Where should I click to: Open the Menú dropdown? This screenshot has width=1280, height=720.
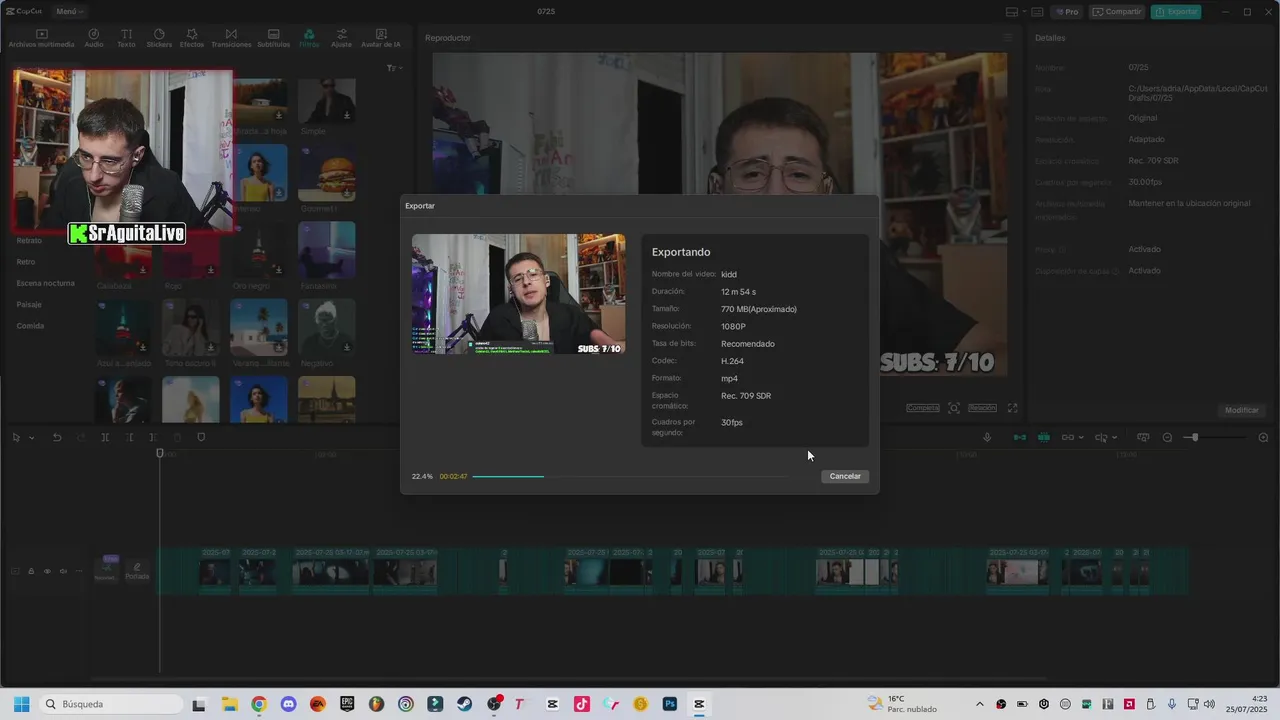pyautogui.click(x=69, y=12)
